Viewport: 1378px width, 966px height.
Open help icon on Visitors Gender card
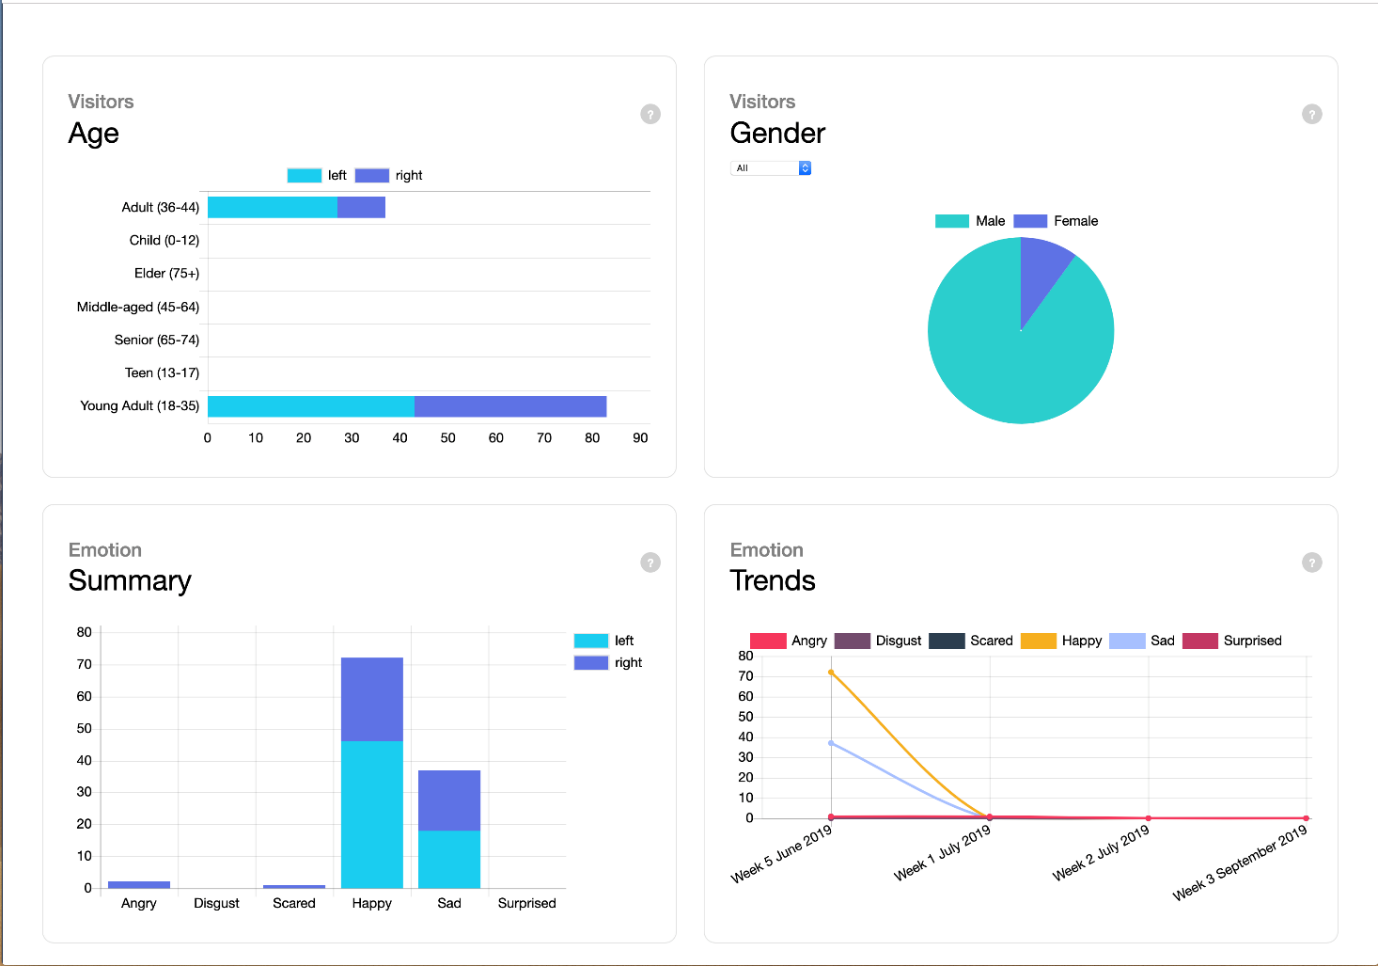[x=1312, y=114]
